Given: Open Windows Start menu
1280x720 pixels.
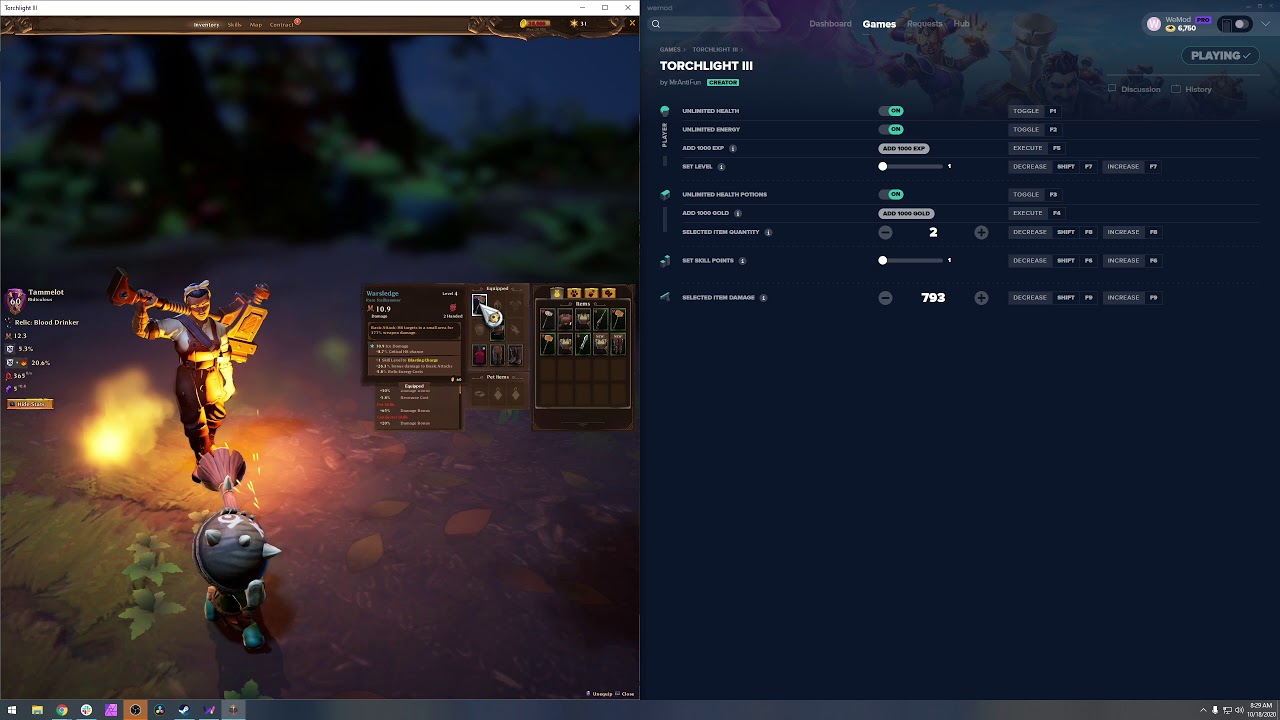Looking at the screenshot, I should (11, 710).
